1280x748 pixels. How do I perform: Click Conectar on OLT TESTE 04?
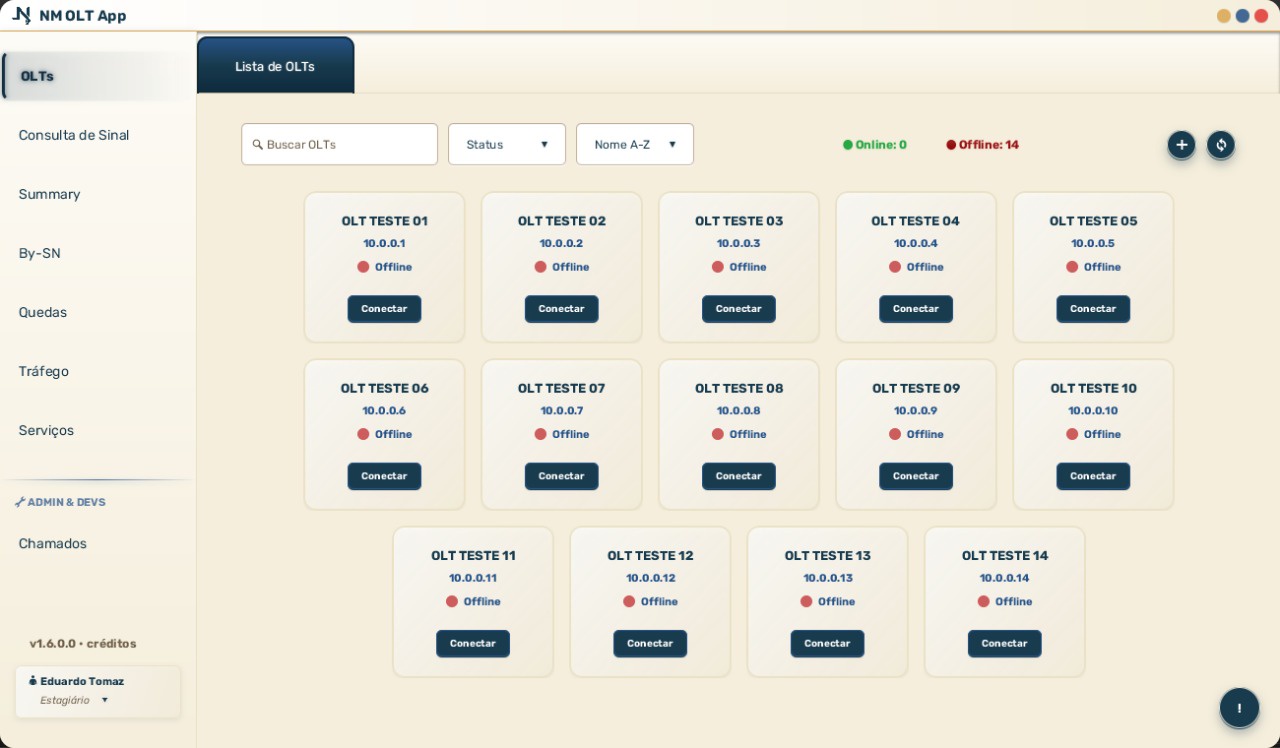click(916, 309)
